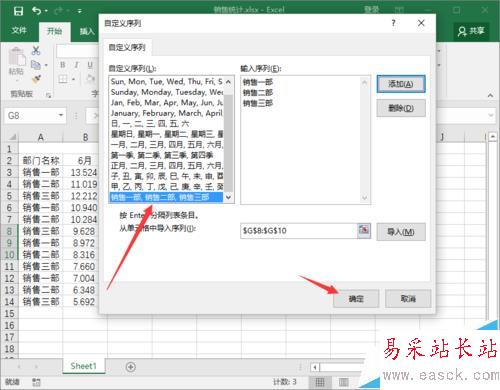Click the 取消 button
The width and height of the screenshot is (500, 390).
(x=408, y=299)
